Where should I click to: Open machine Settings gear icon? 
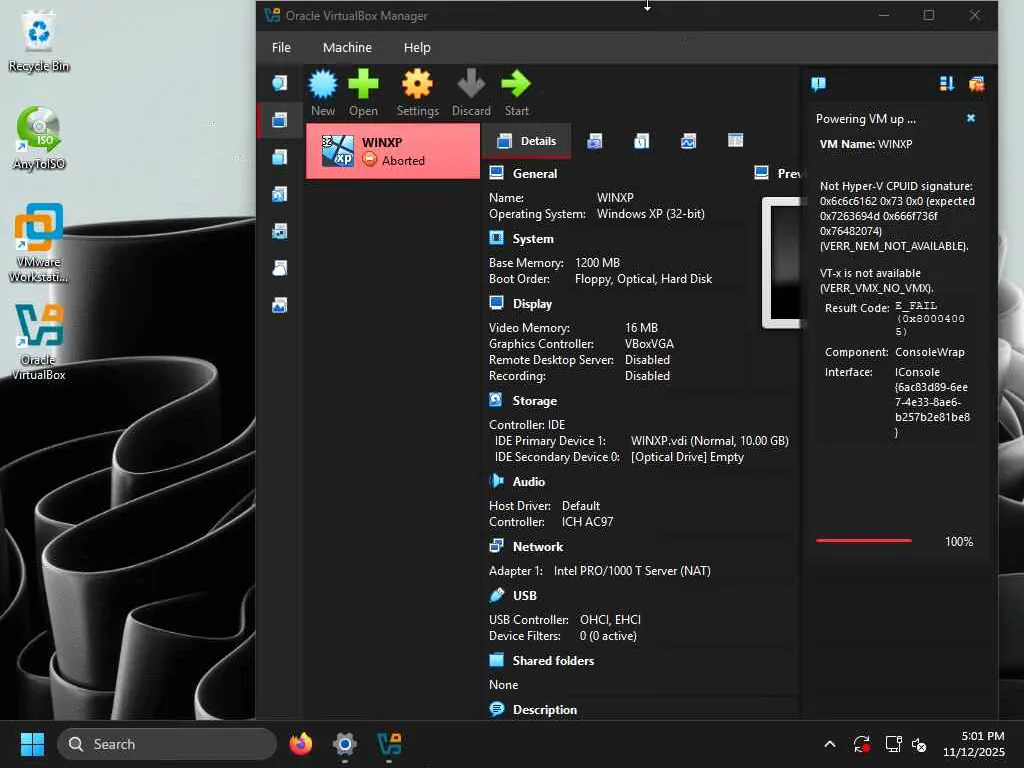[417, 84]
